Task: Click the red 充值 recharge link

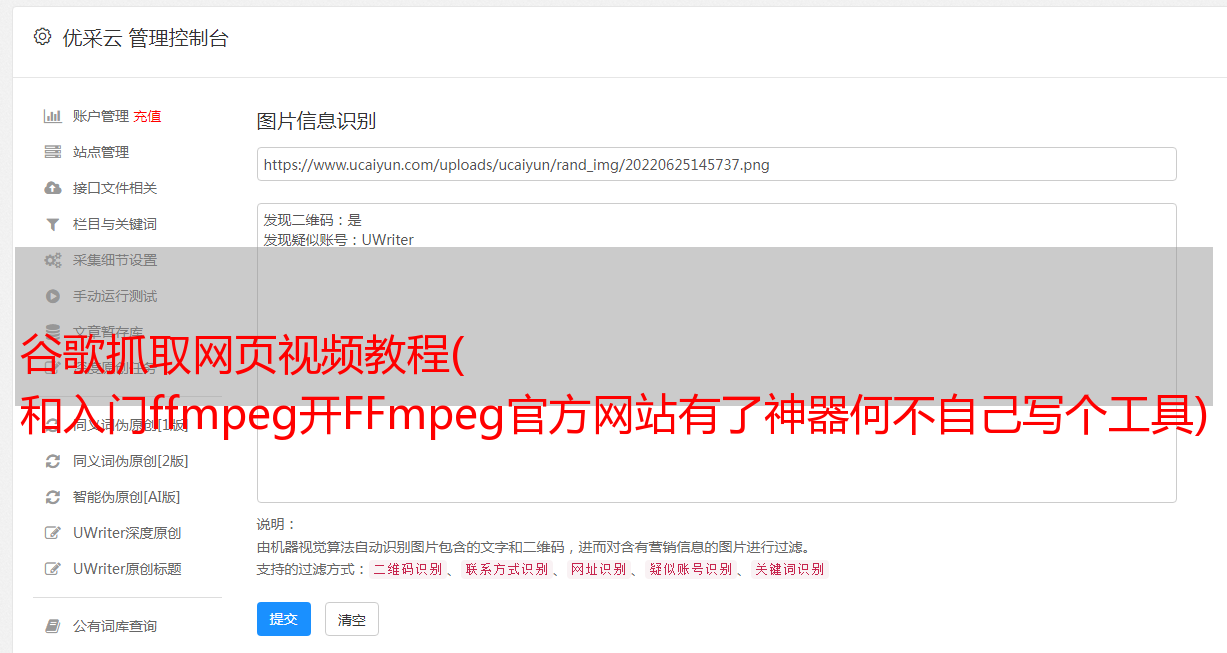Action: tap(147, 116)
